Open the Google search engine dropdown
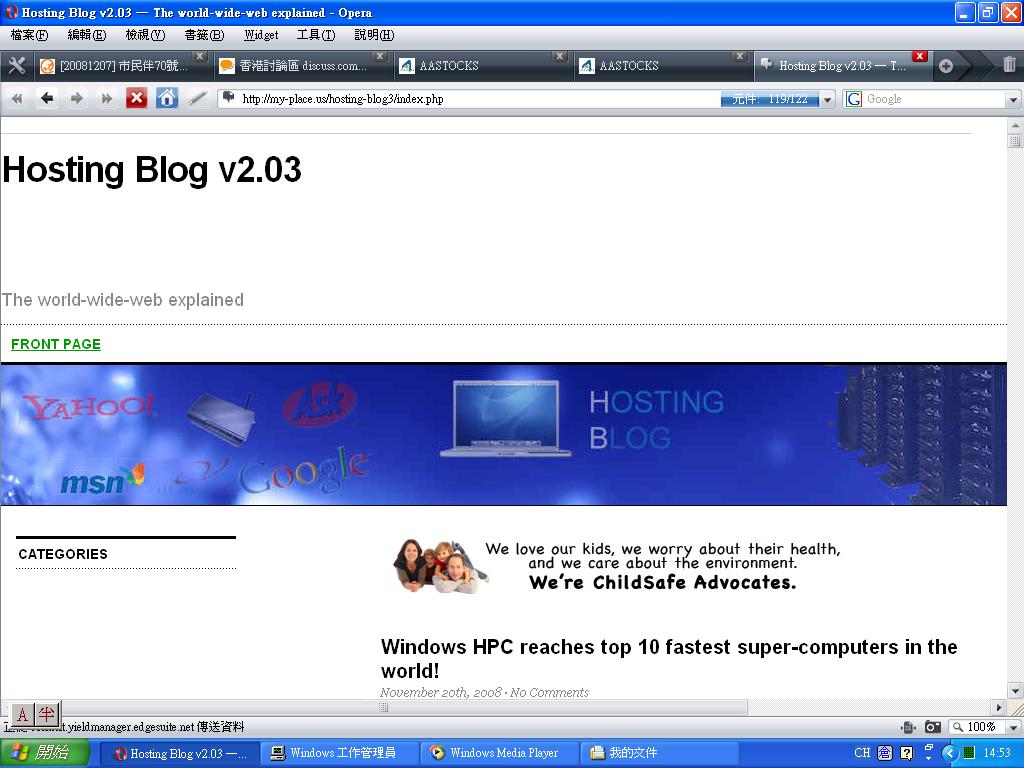Viewport: 1024px width, 768px height. 1013,99
